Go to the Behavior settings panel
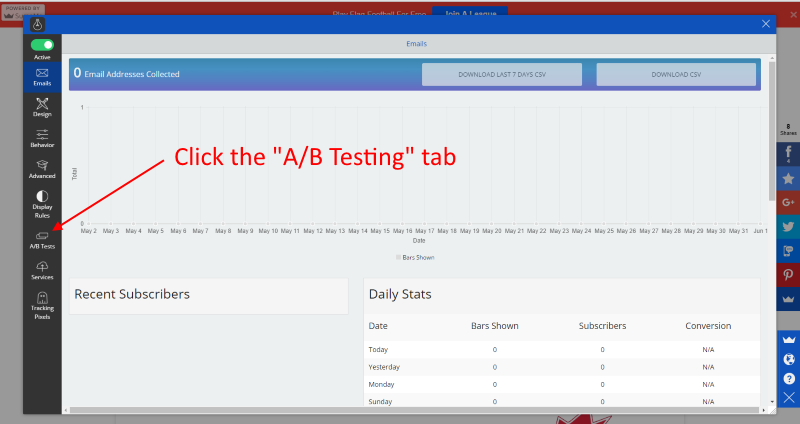 [42, 138]
